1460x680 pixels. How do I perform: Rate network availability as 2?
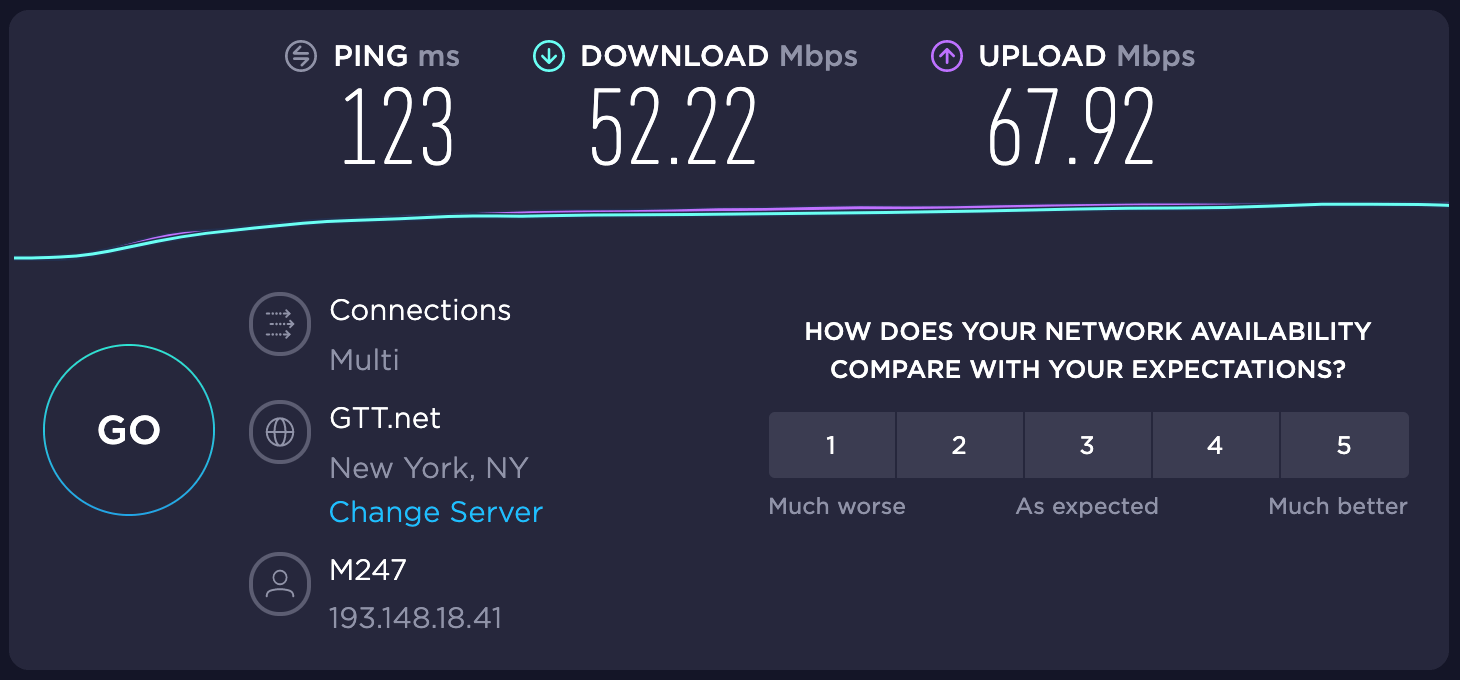click(x=959, y=445)
